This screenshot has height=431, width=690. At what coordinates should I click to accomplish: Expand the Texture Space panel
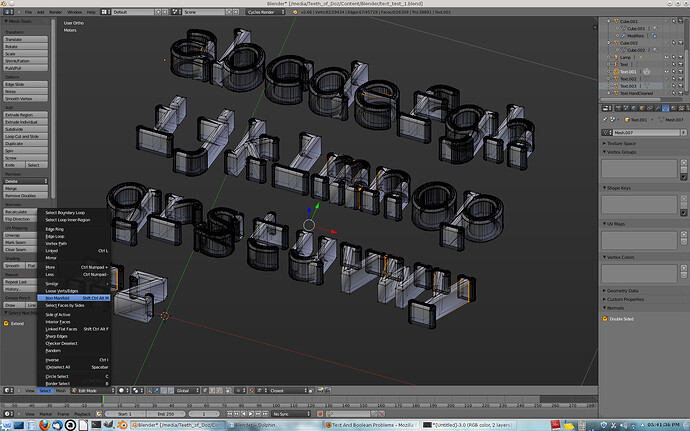(x=621, y=144)
